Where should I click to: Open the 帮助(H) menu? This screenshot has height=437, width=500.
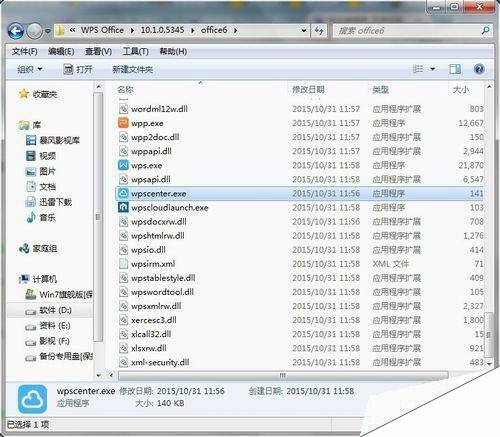173,51
